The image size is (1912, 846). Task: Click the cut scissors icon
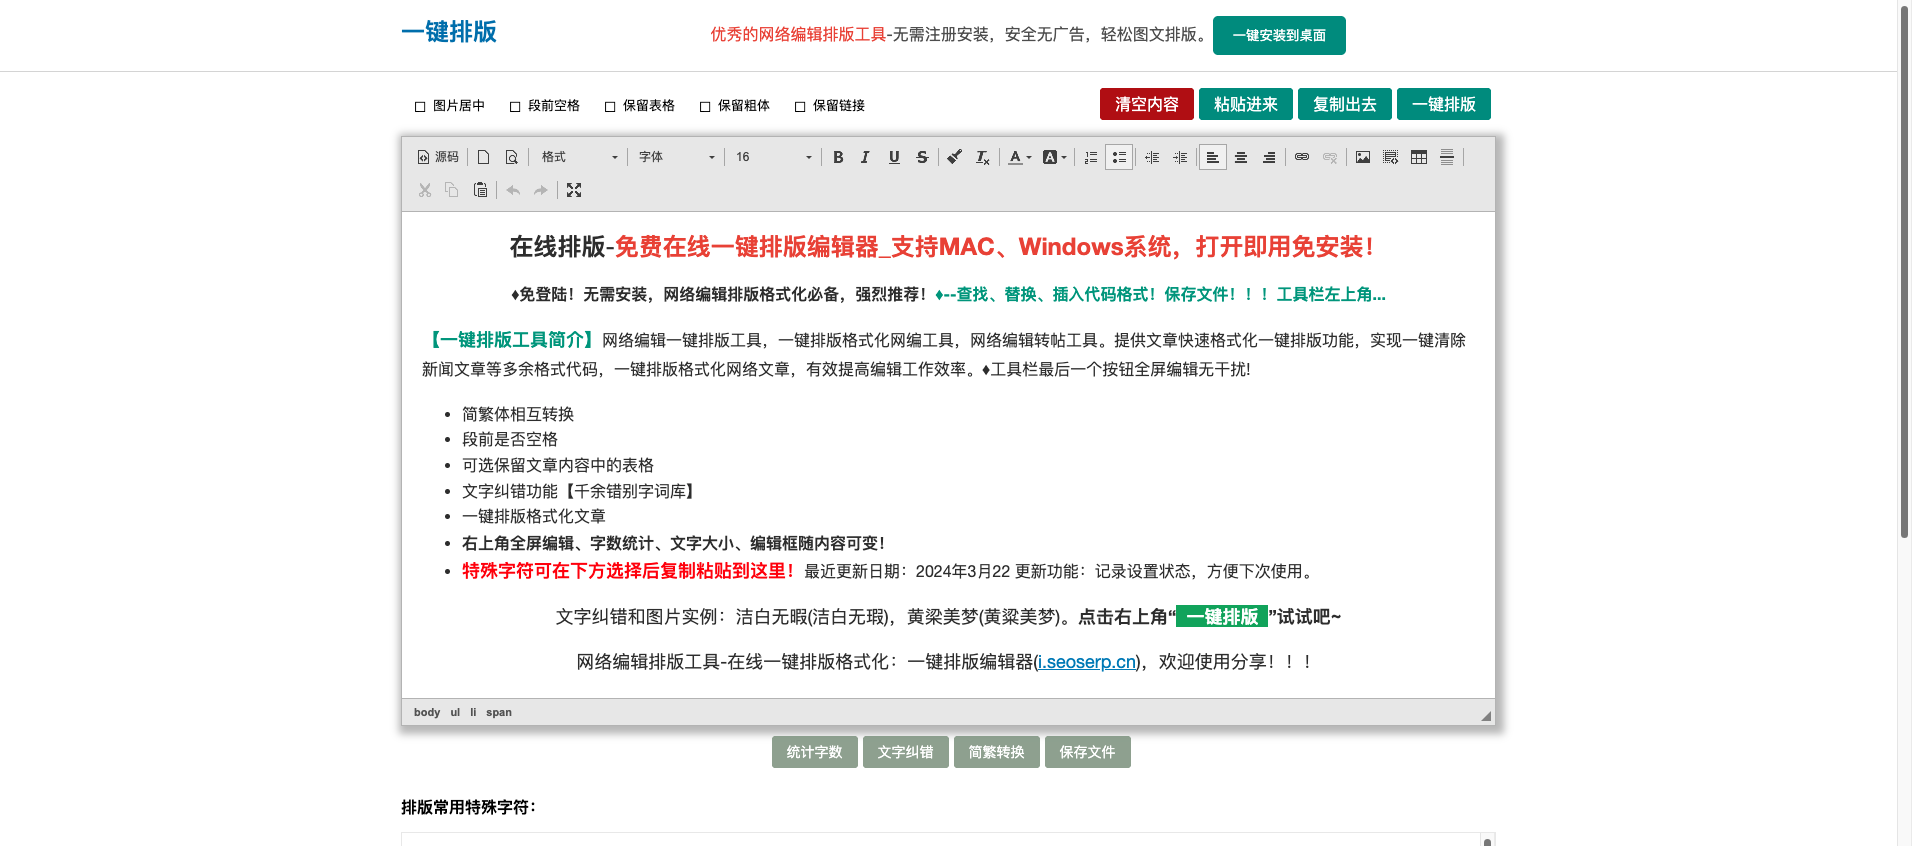(x=425, y=190)
